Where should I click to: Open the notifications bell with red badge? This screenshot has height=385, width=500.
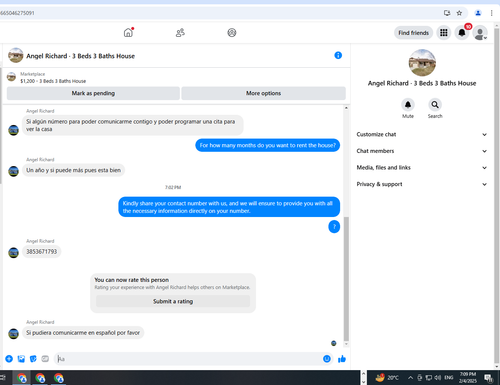[462, 33]
